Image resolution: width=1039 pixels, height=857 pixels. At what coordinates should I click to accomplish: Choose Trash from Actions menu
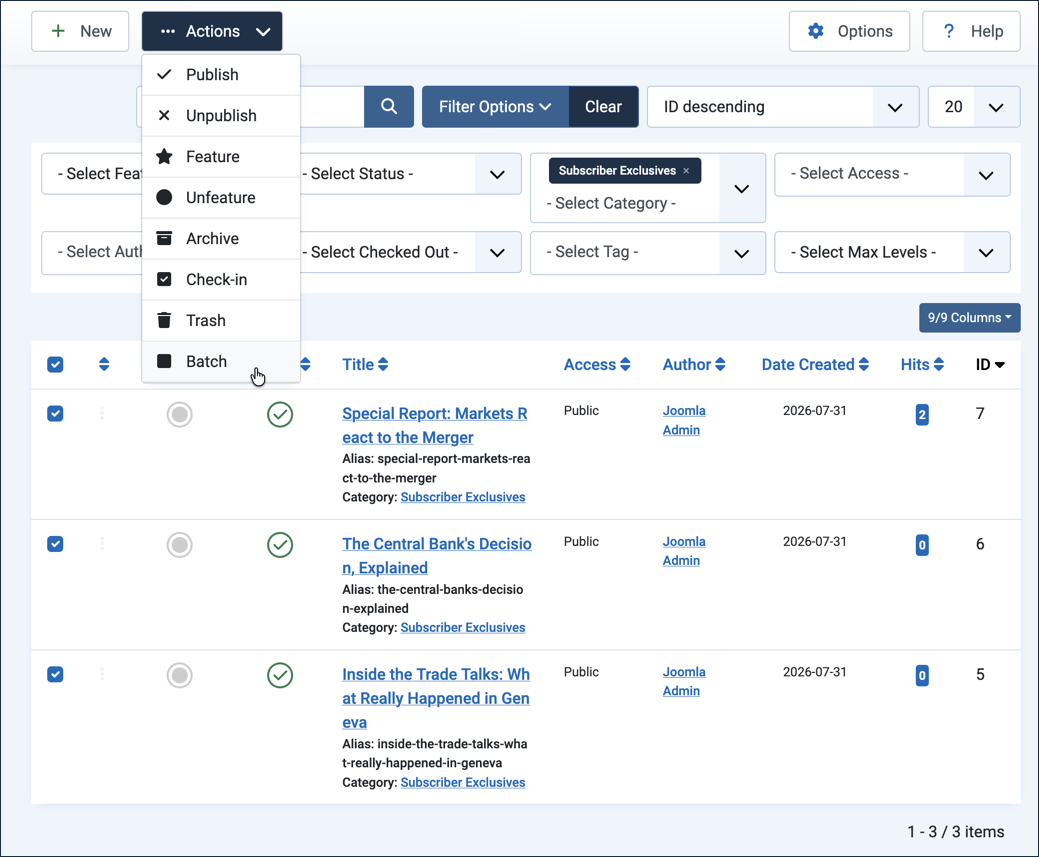[x=221, y=321]
